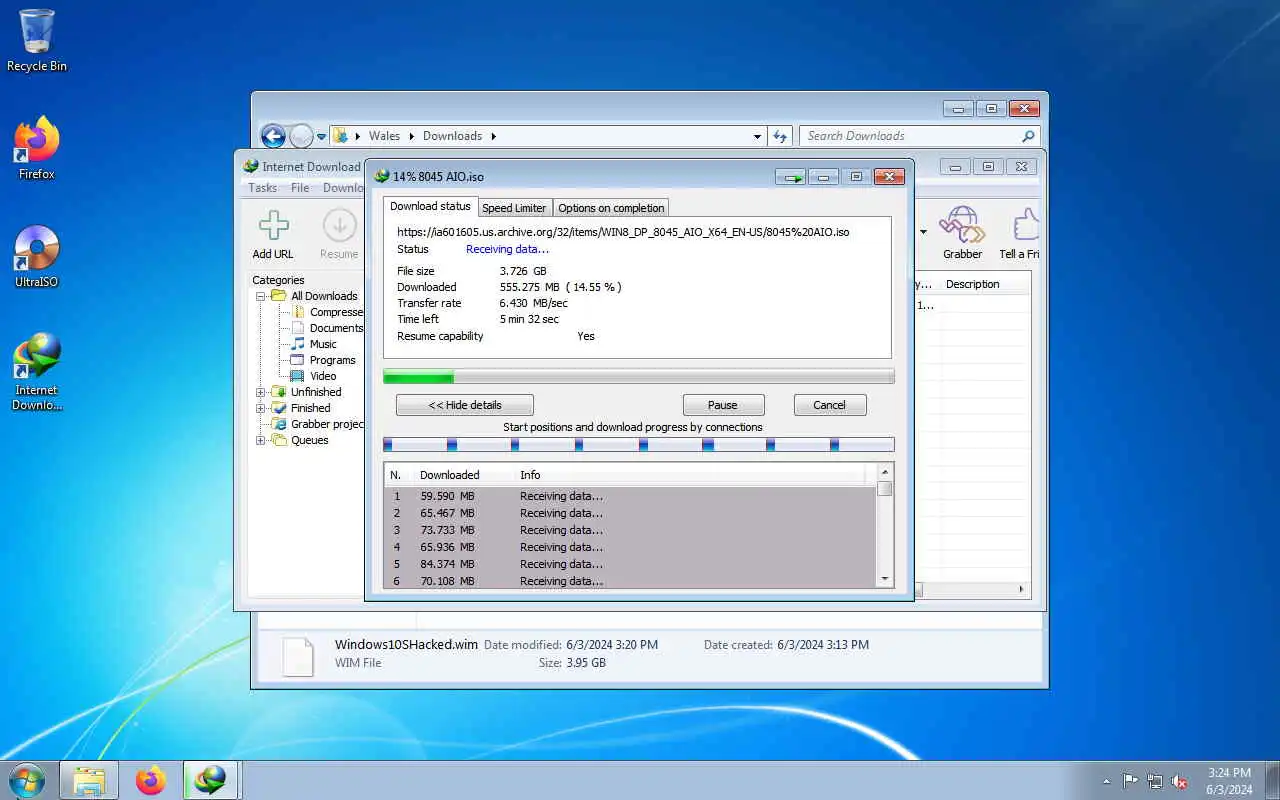Click the connections list scrollbar up arrow

point(884,471)
